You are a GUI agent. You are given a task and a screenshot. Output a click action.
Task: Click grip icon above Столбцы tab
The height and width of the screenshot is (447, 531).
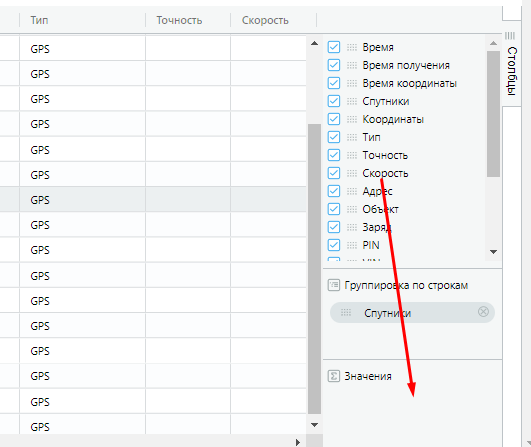click(510, 36)
